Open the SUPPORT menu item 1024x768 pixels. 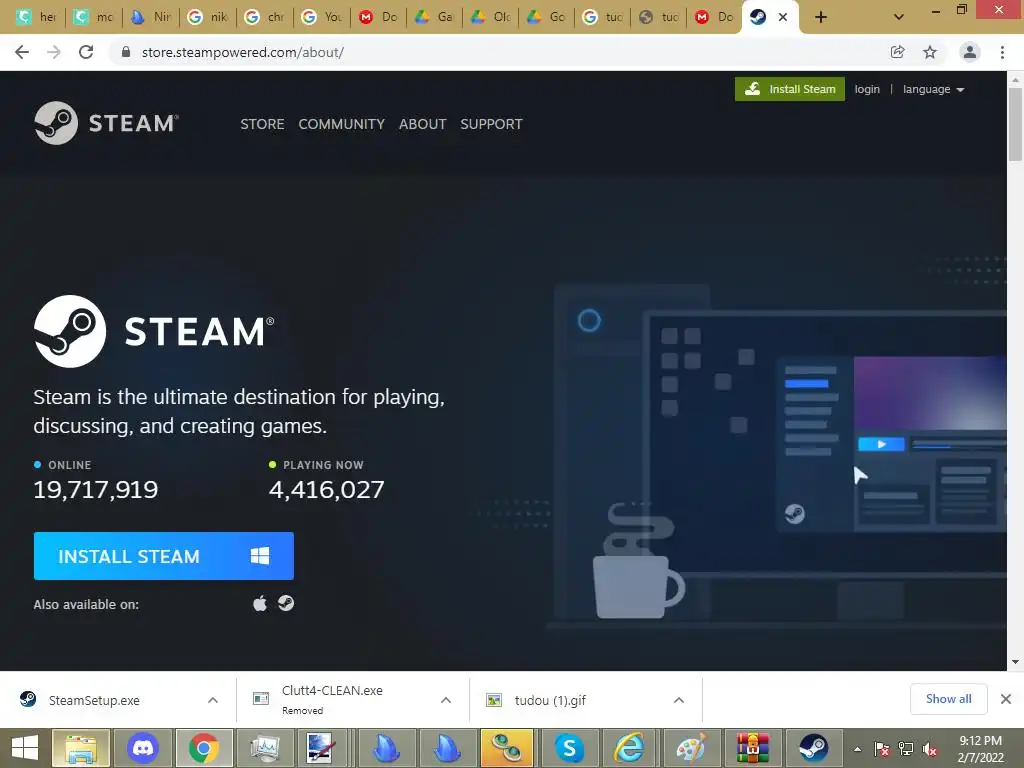491,124
